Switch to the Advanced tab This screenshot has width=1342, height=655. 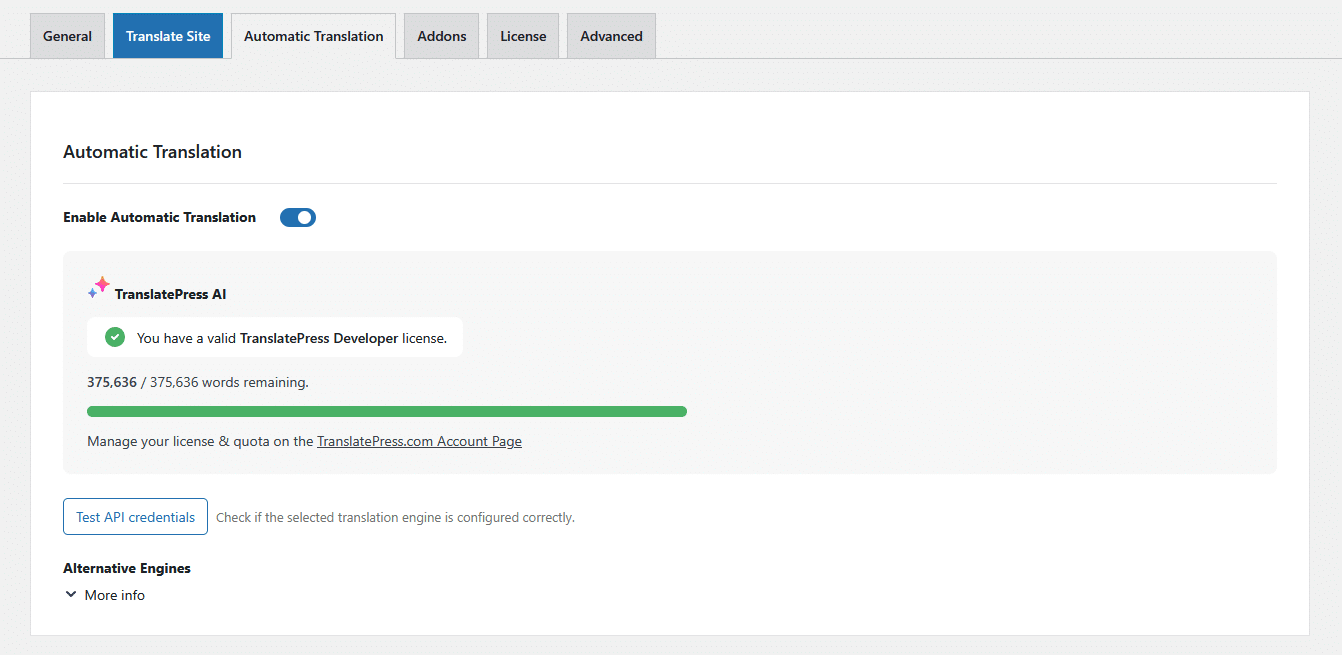coord(611,36)
